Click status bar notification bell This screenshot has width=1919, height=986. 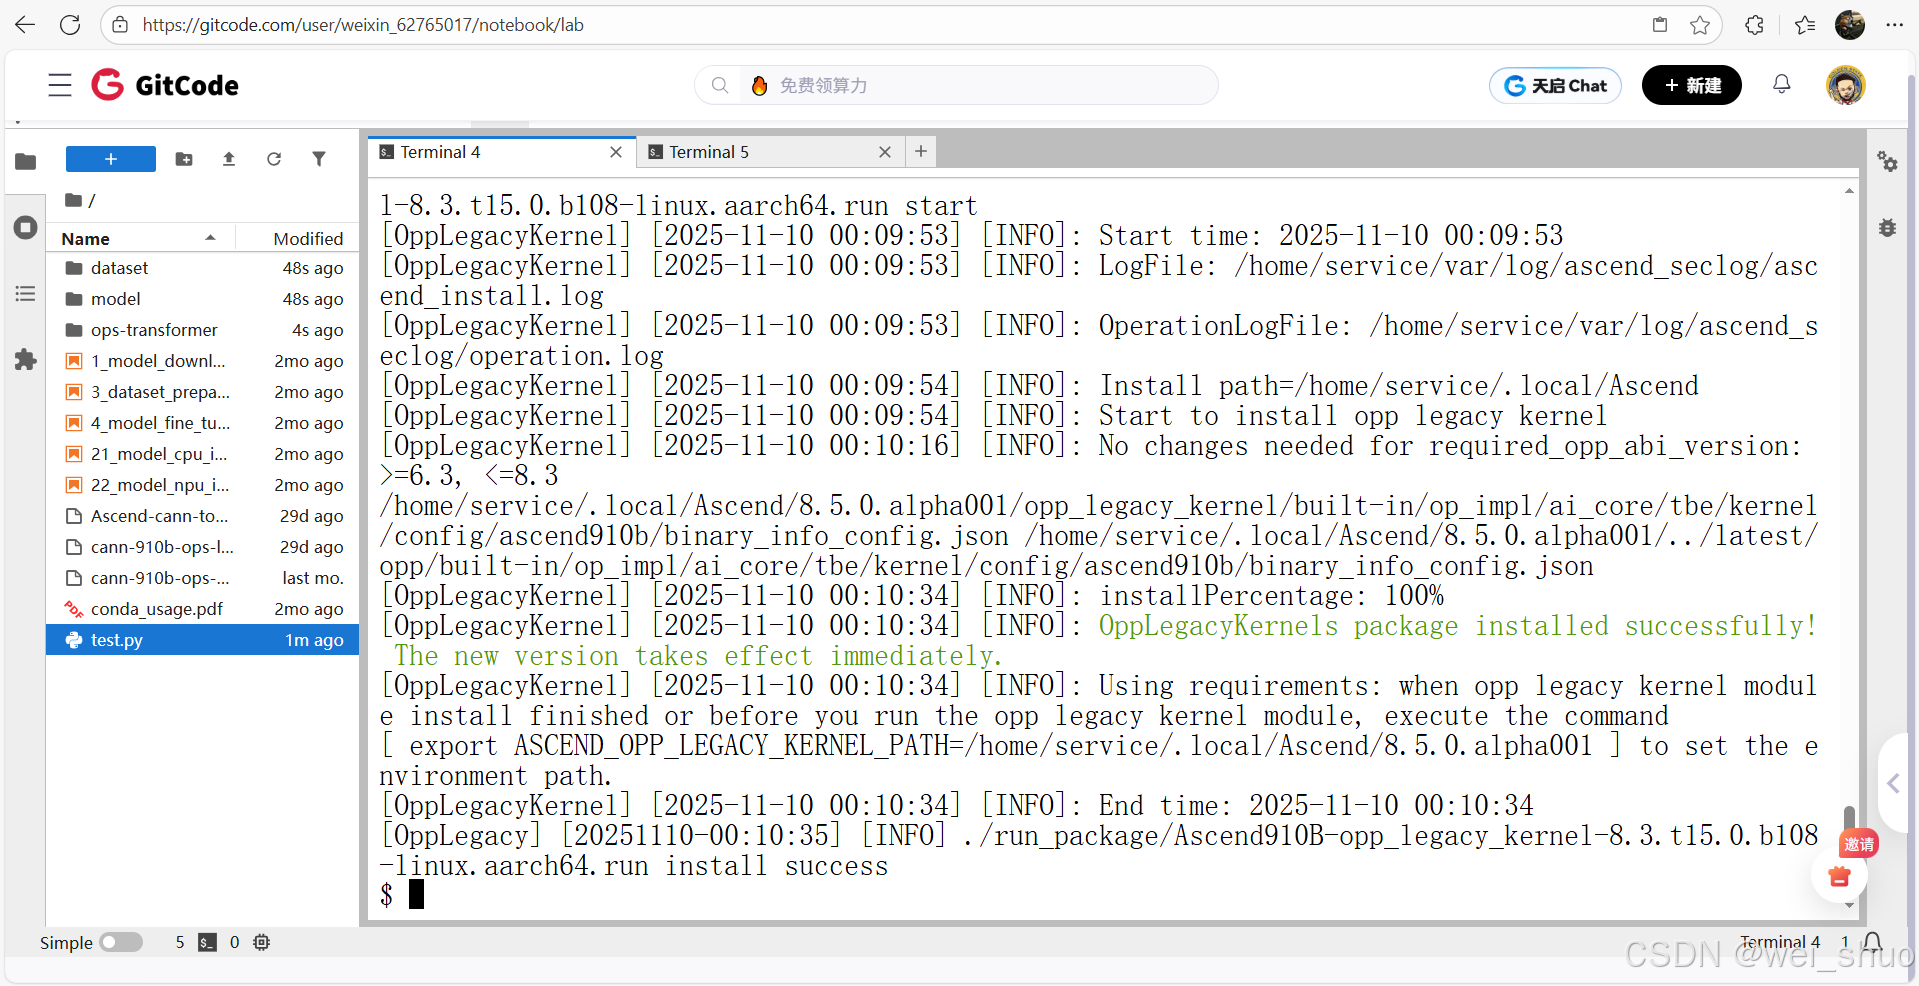click(x=1873, y=942)
